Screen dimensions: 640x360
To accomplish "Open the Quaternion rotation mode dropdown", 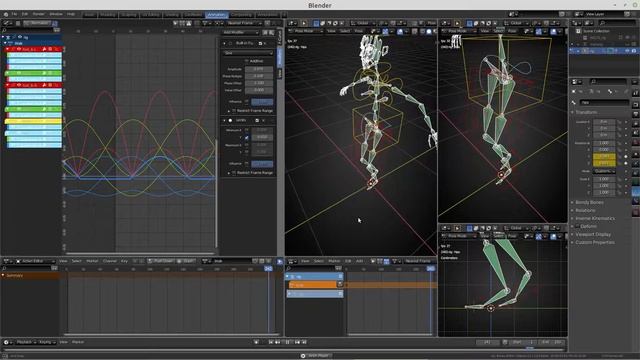I will click(604, 171).
